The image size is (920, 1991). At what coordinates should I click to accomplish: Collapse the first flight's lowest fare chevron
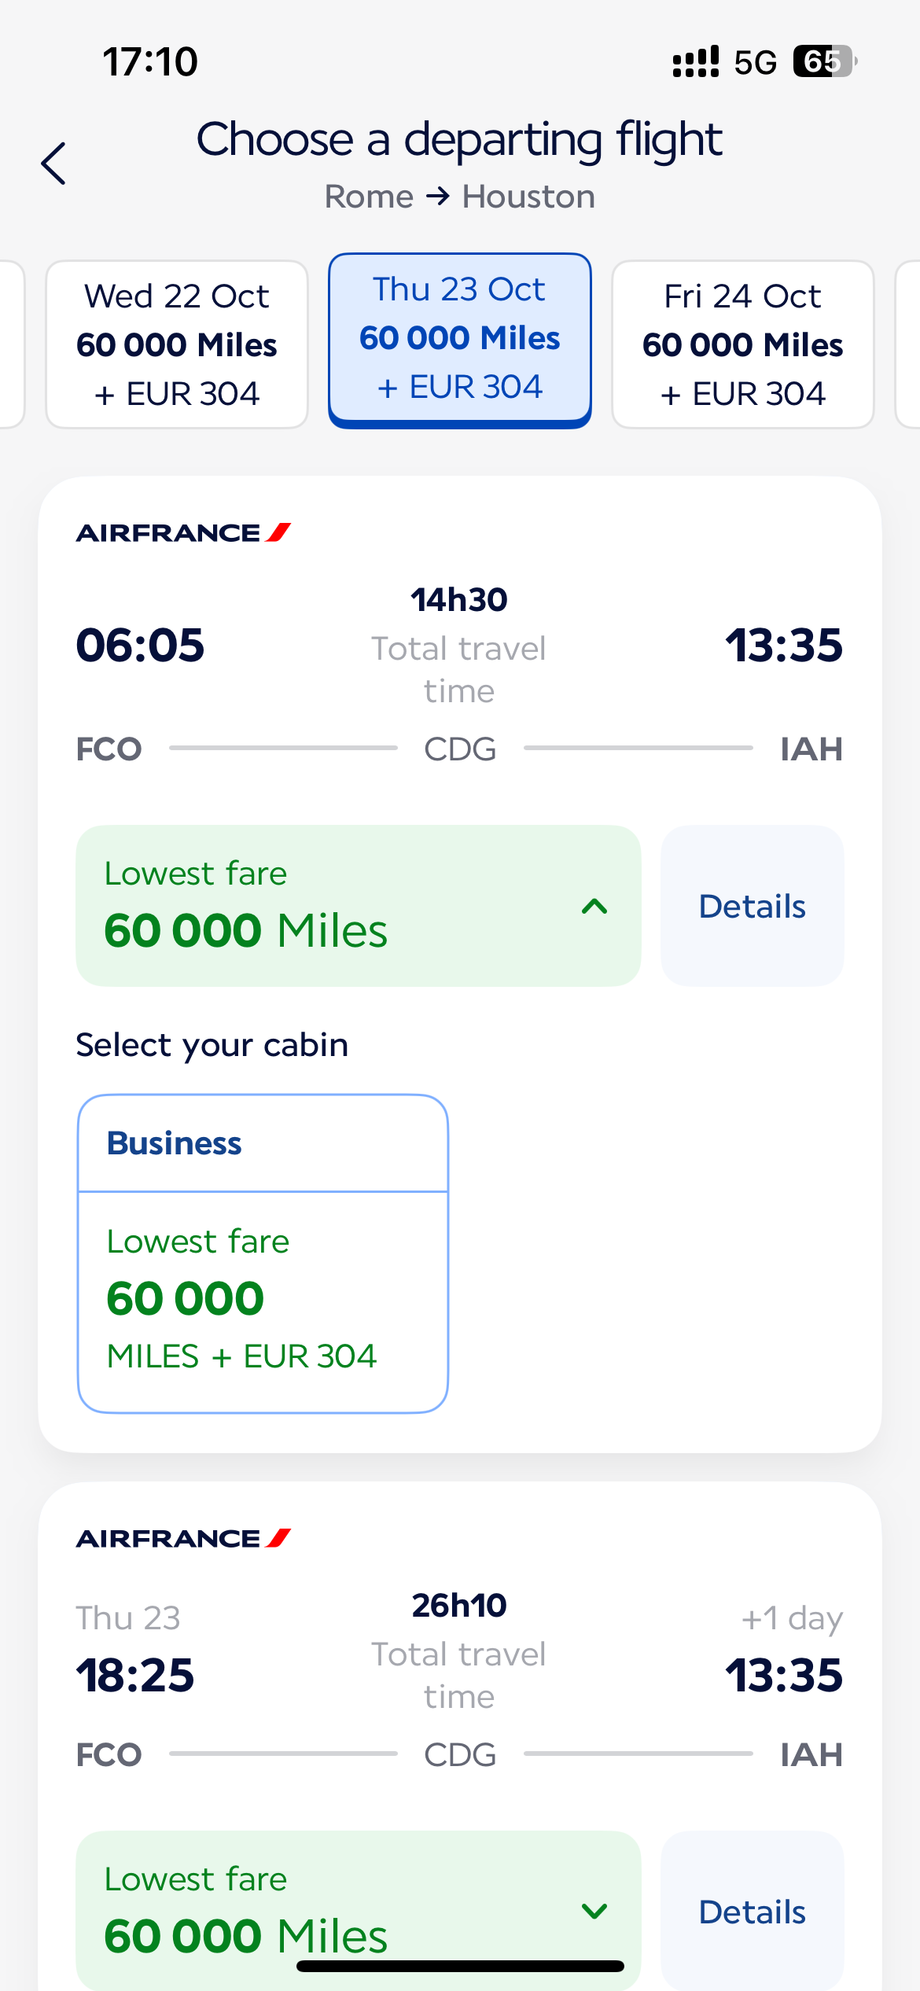[595, 907]
